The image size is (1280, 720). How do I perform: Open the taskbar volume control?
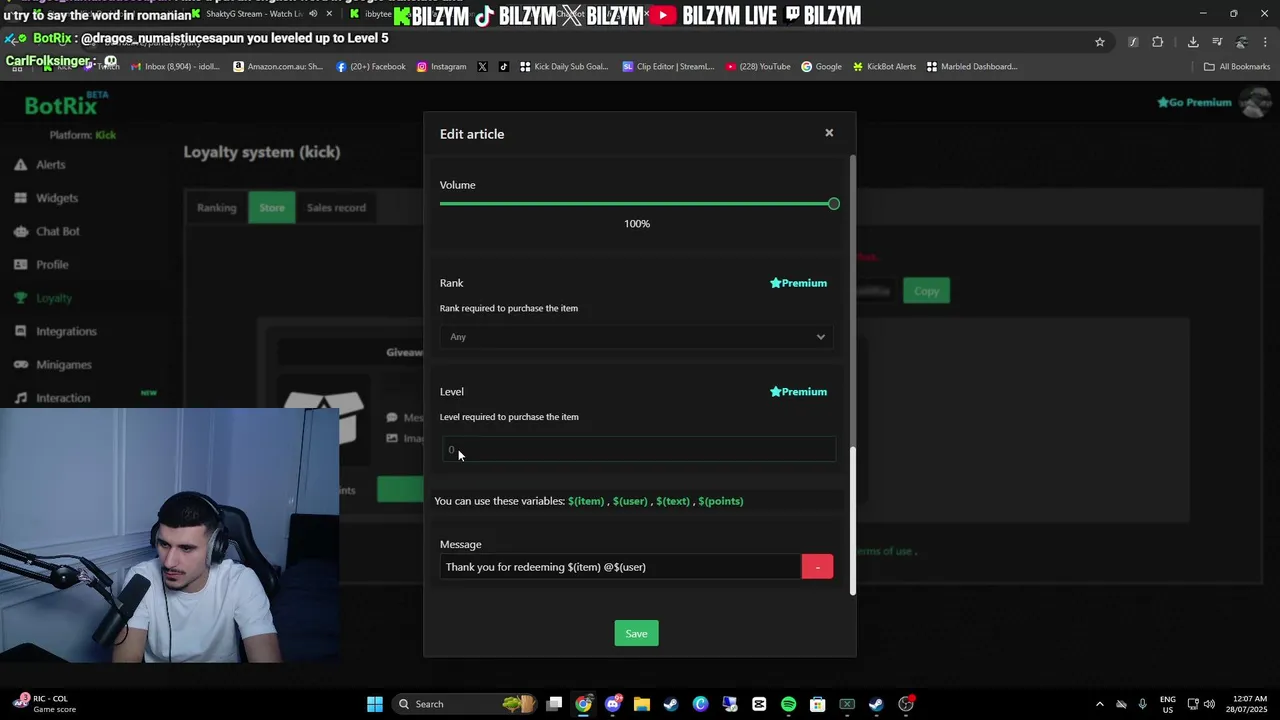click(1210, 704)
